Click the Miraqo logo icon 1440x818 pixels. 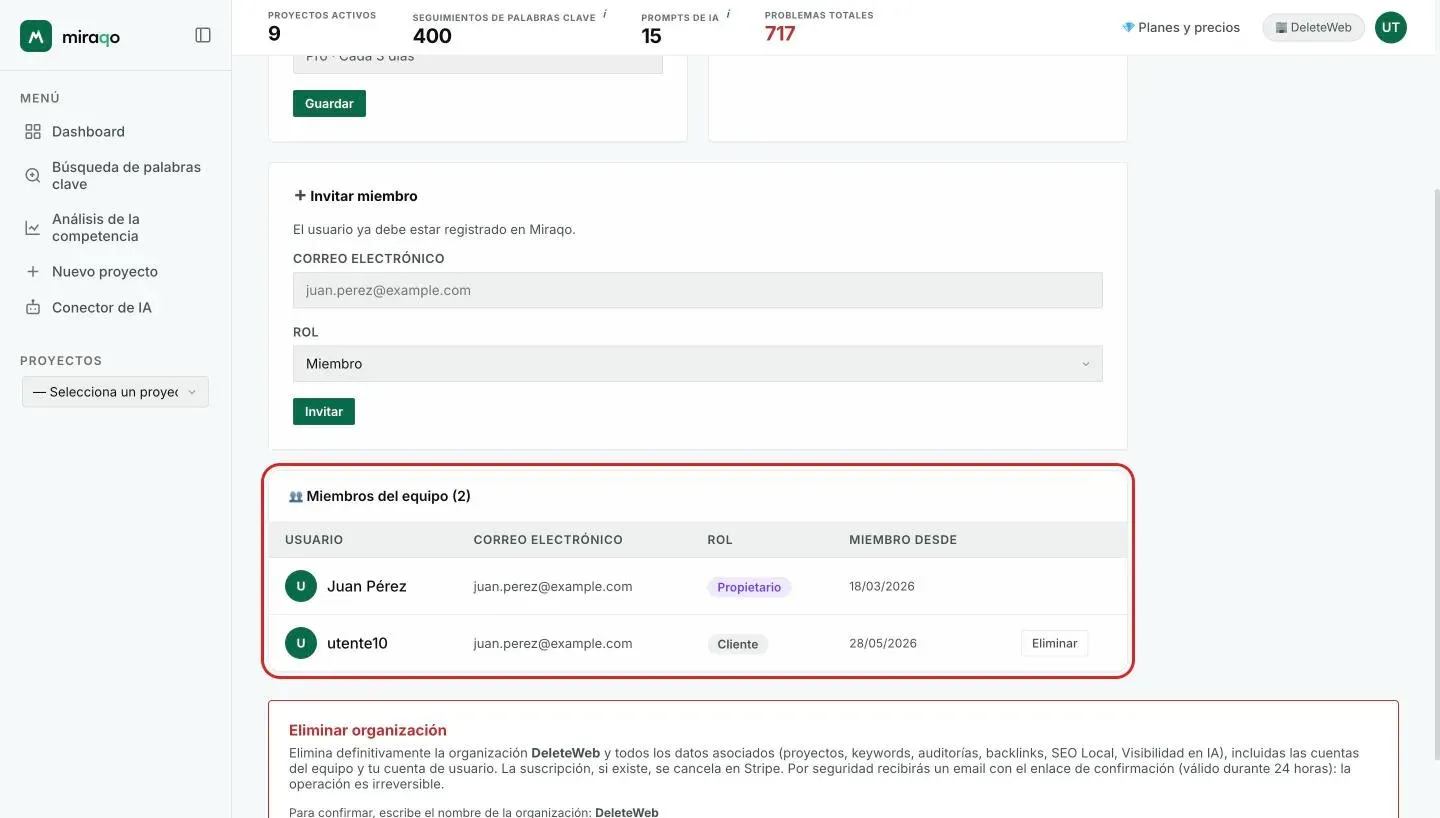tap(36, 36)
